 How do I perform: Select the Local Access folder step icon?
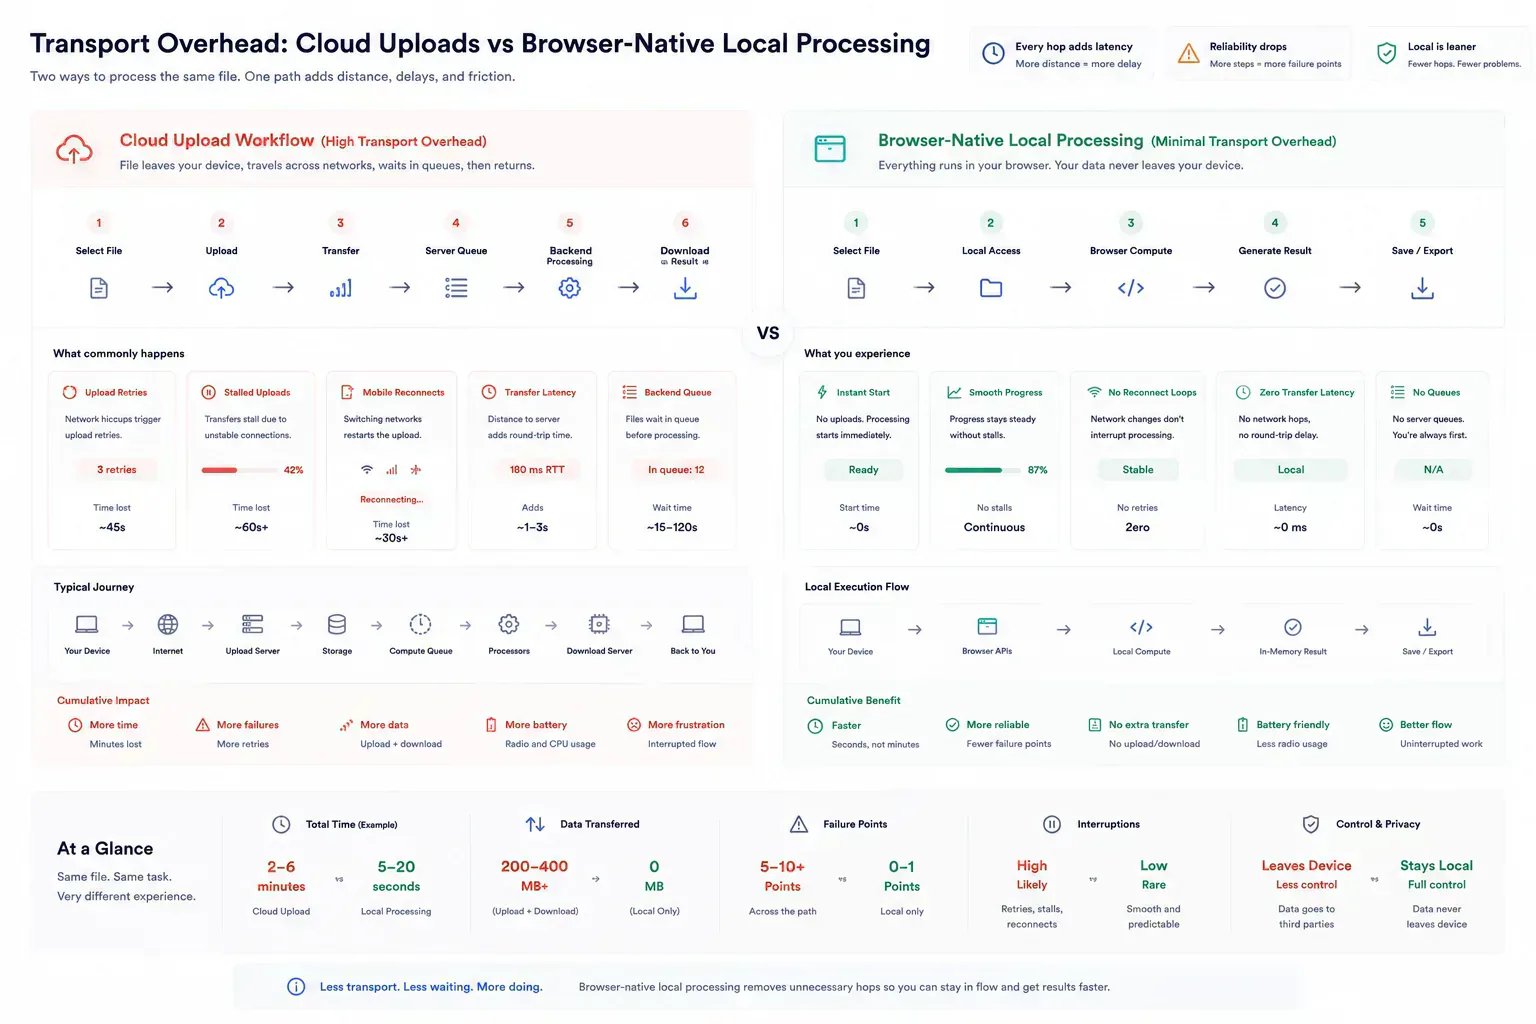[x=991, y=288]
